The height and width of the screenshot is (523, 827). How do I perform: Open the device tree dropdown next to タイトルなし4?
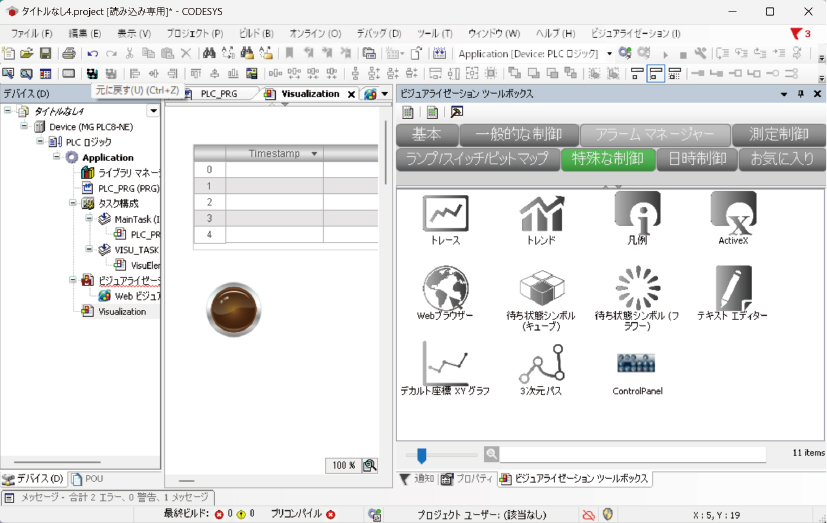point(153,111)
